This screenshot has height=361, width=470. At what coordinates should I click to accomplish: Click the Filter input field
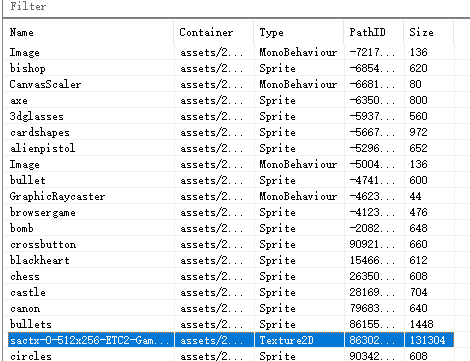click(x=236, y=7)
